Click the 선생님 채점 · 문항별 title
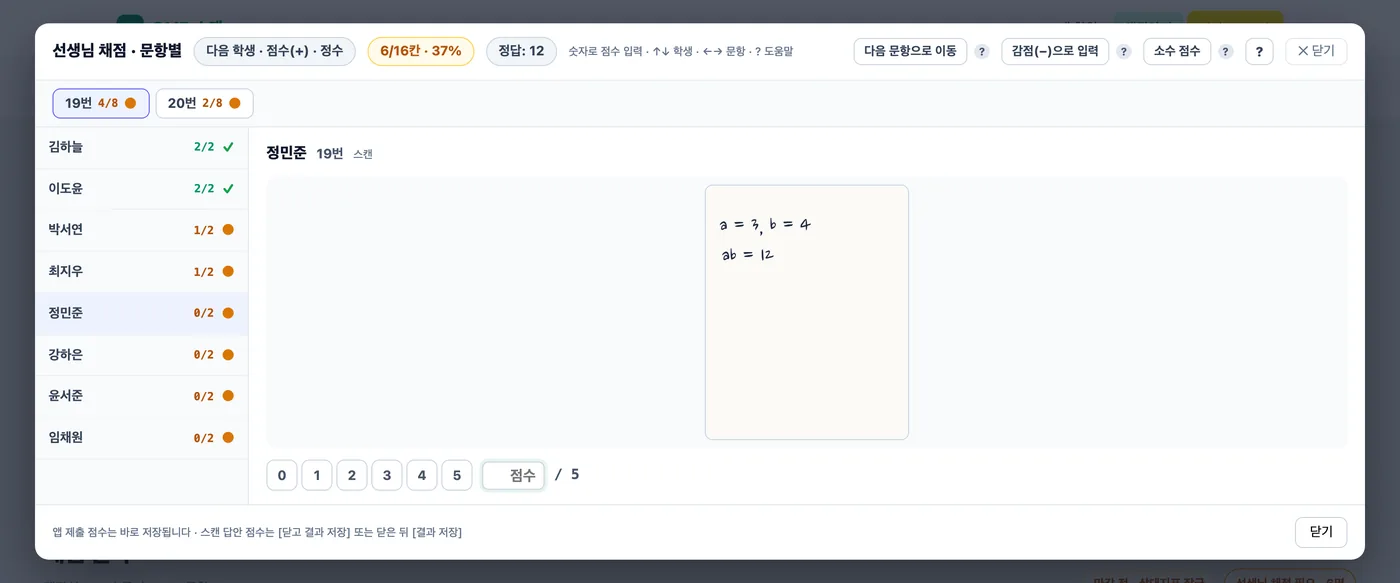 pos(117,51)
